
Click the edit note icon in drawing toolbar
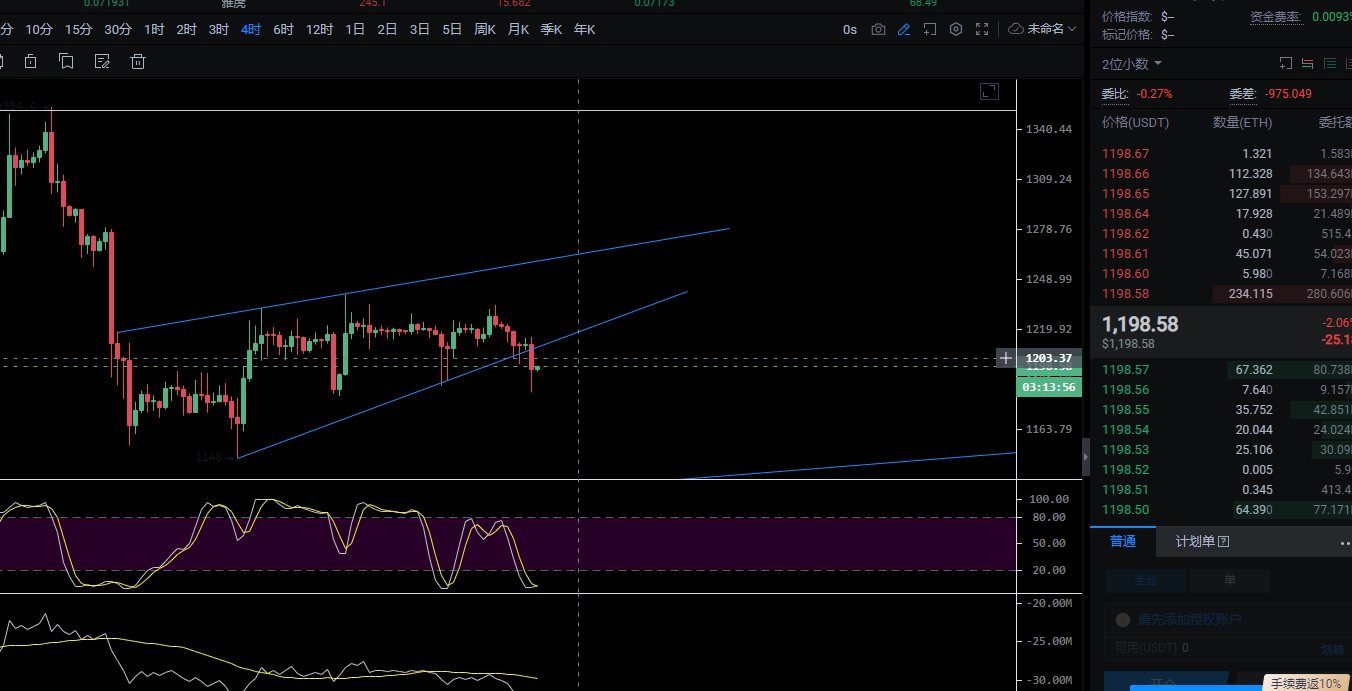[x=102, y=62]
